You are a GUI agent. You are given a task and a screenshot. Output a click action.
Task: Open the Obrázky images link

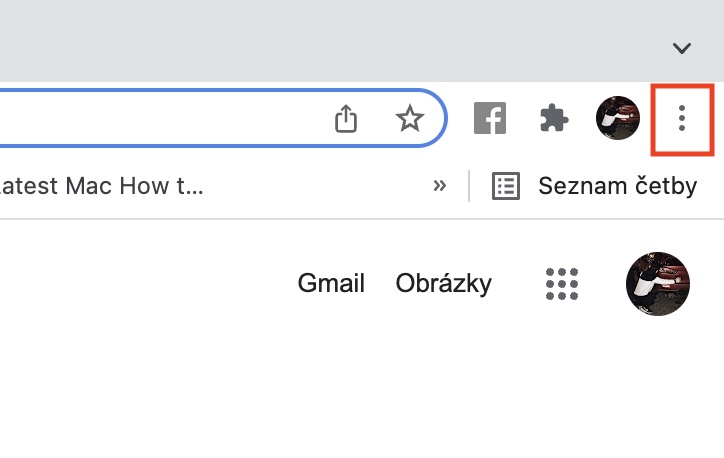pyautogui.click(x=444, y=284)
